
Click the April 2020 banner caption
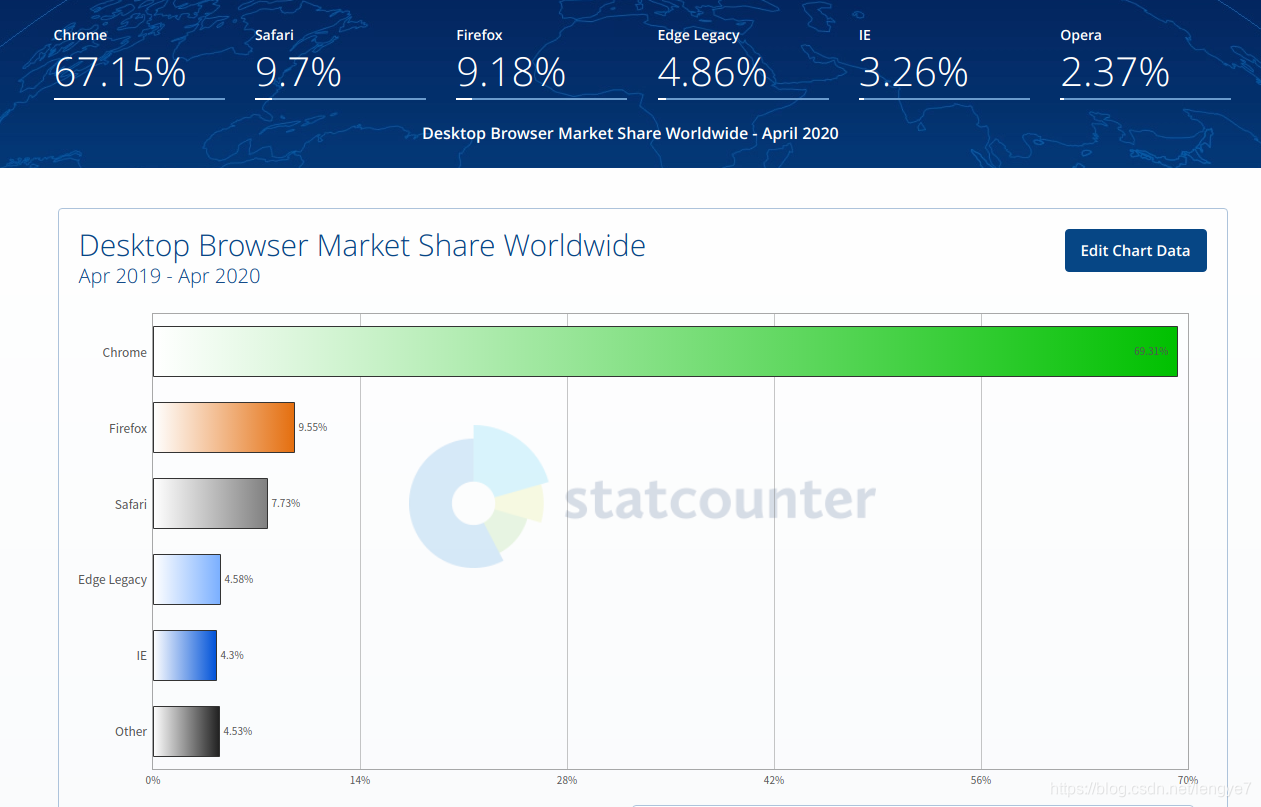[630, 133]
